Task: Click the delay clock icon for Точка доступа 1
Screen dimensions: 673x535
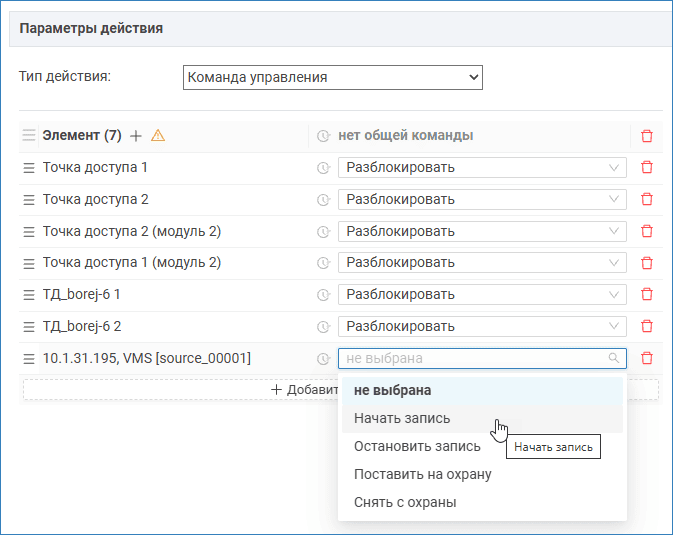Action: (x=323, y=168)
